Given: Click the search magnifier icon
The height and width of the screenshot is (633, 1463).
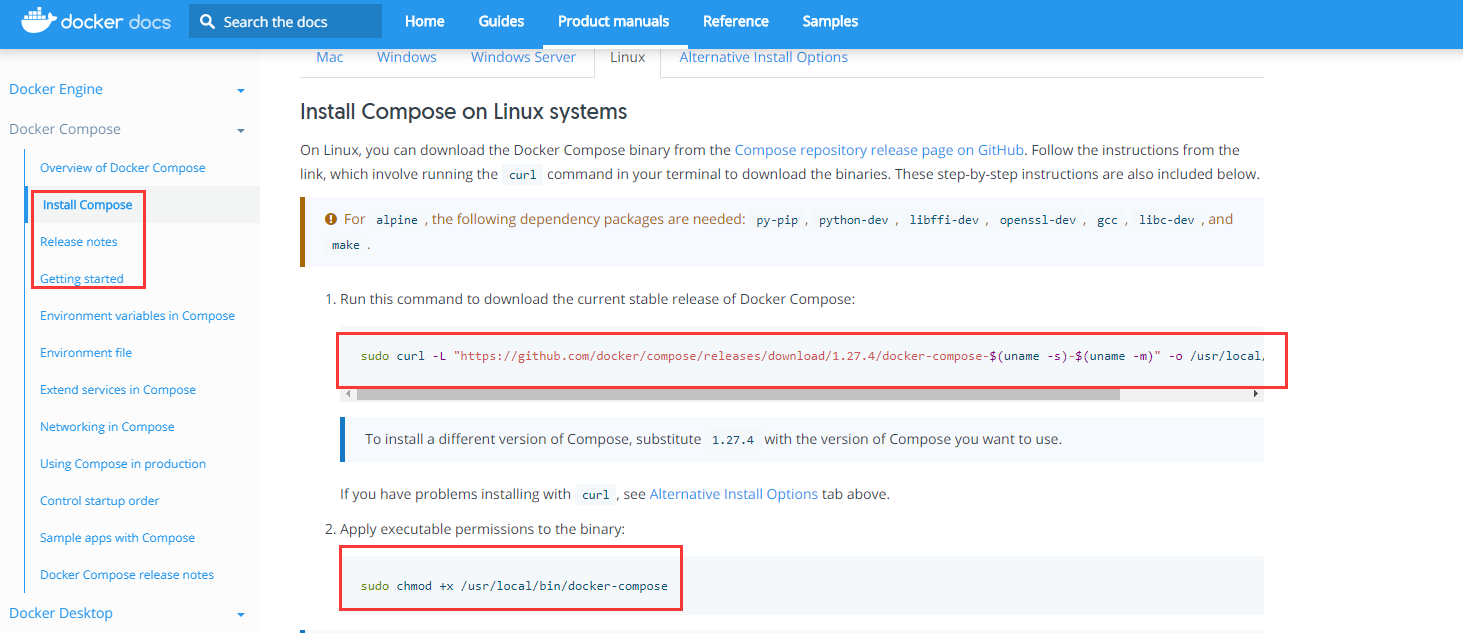Looking at the screenshot, I should click(207, 21).
